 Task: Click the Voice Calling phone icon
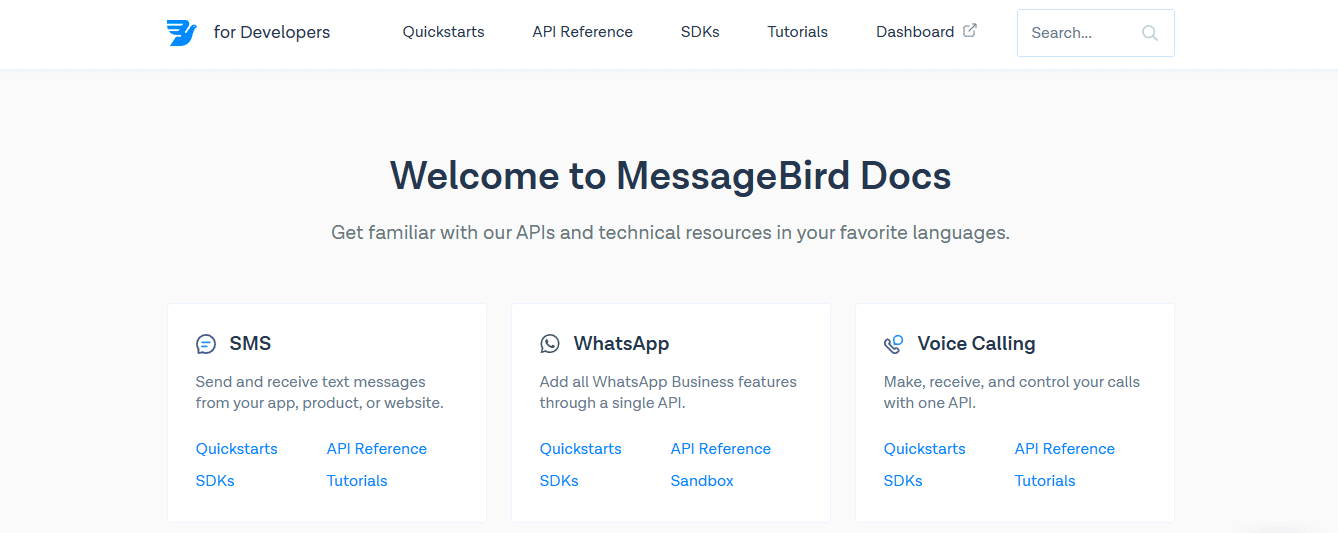[x=894, y=344]
